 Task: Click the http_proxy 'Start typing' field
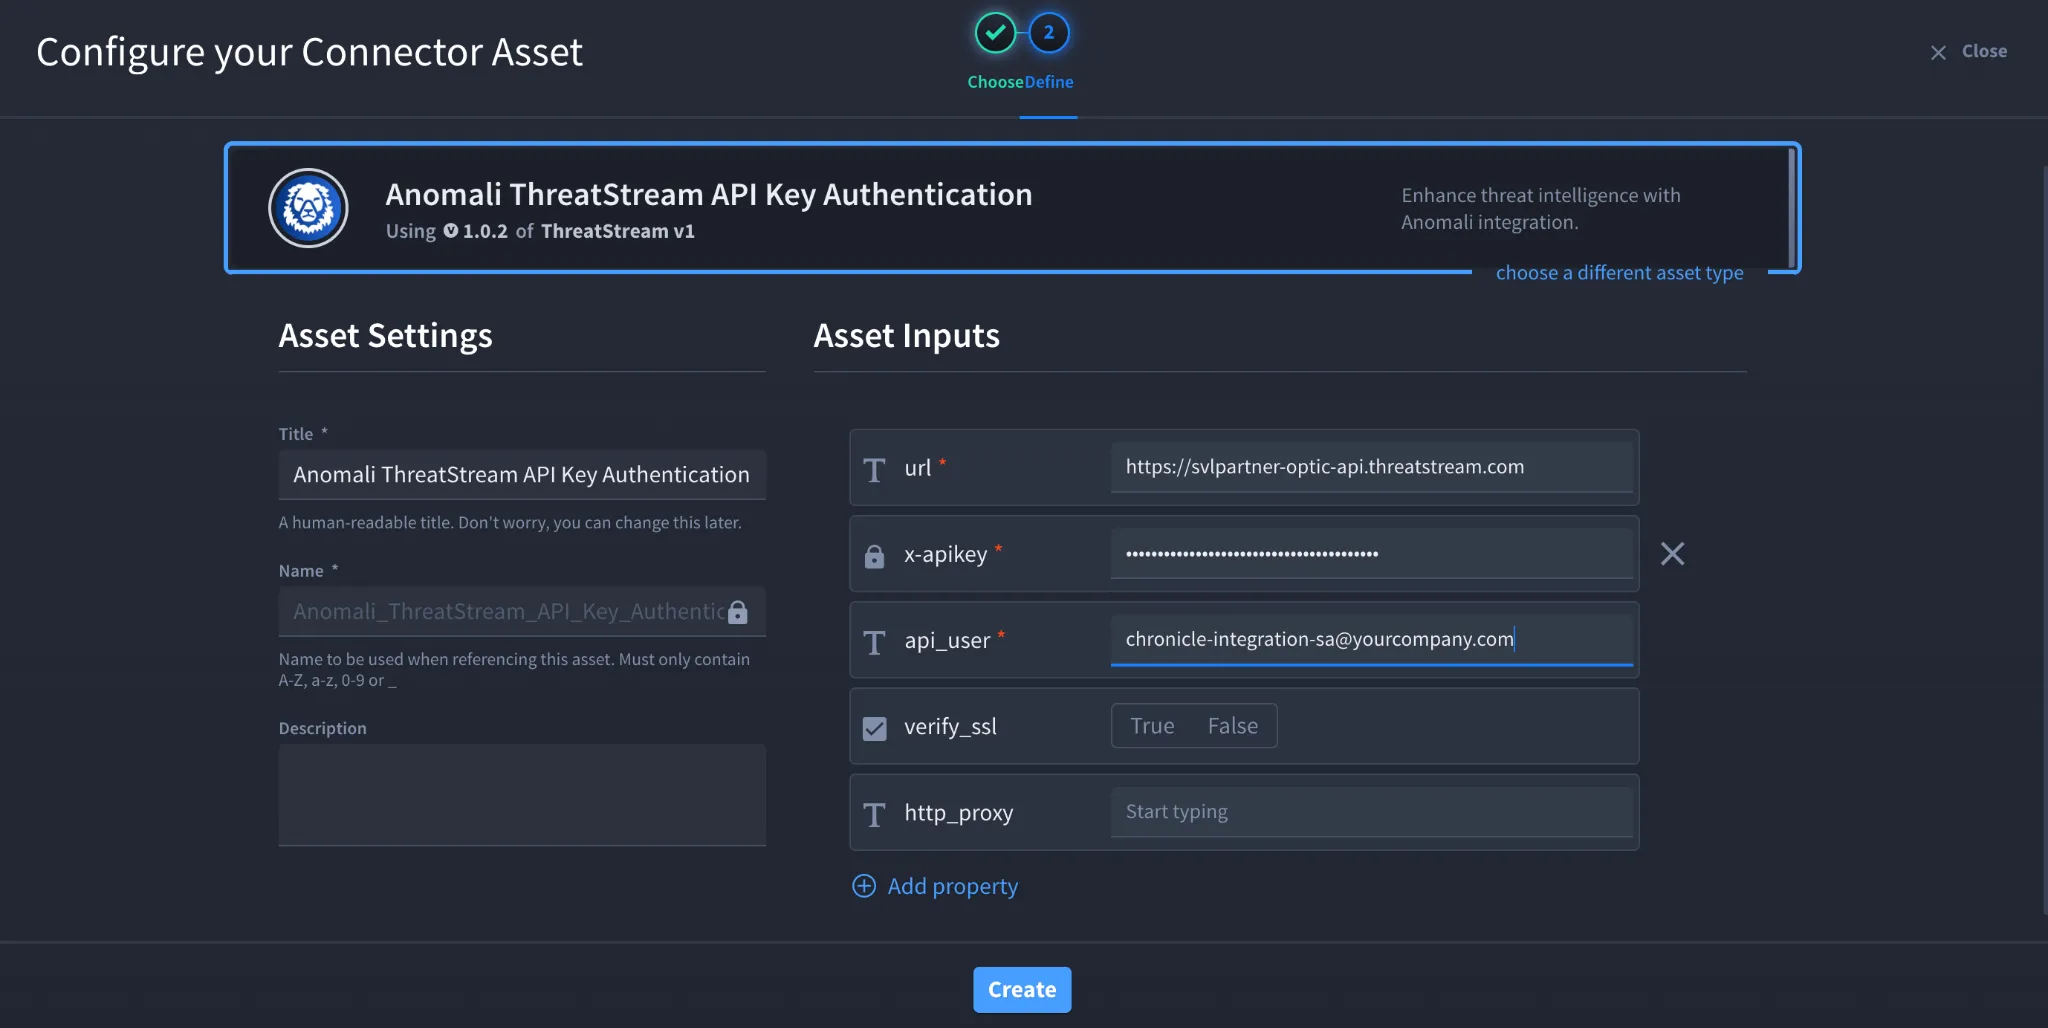(1372, 812)
